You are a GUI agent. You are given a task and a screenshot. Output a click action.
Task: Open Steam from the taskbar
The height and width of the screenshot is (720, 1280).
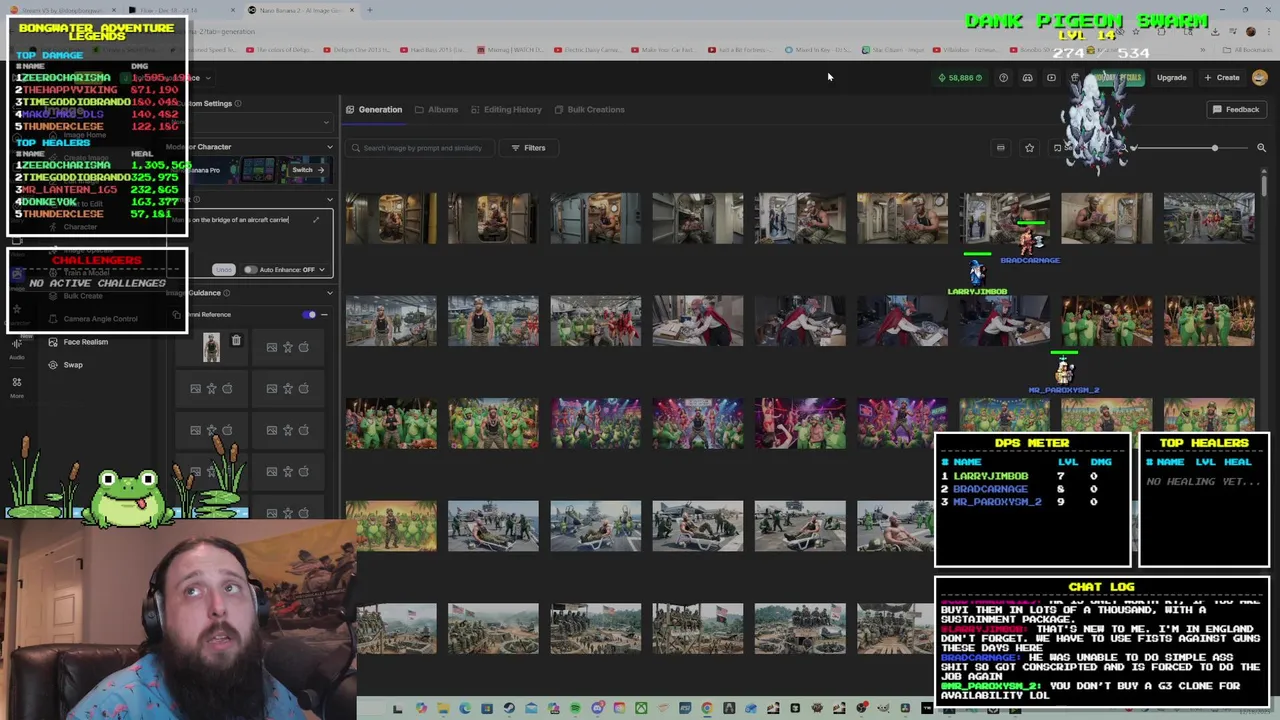[x=509, y=709]
